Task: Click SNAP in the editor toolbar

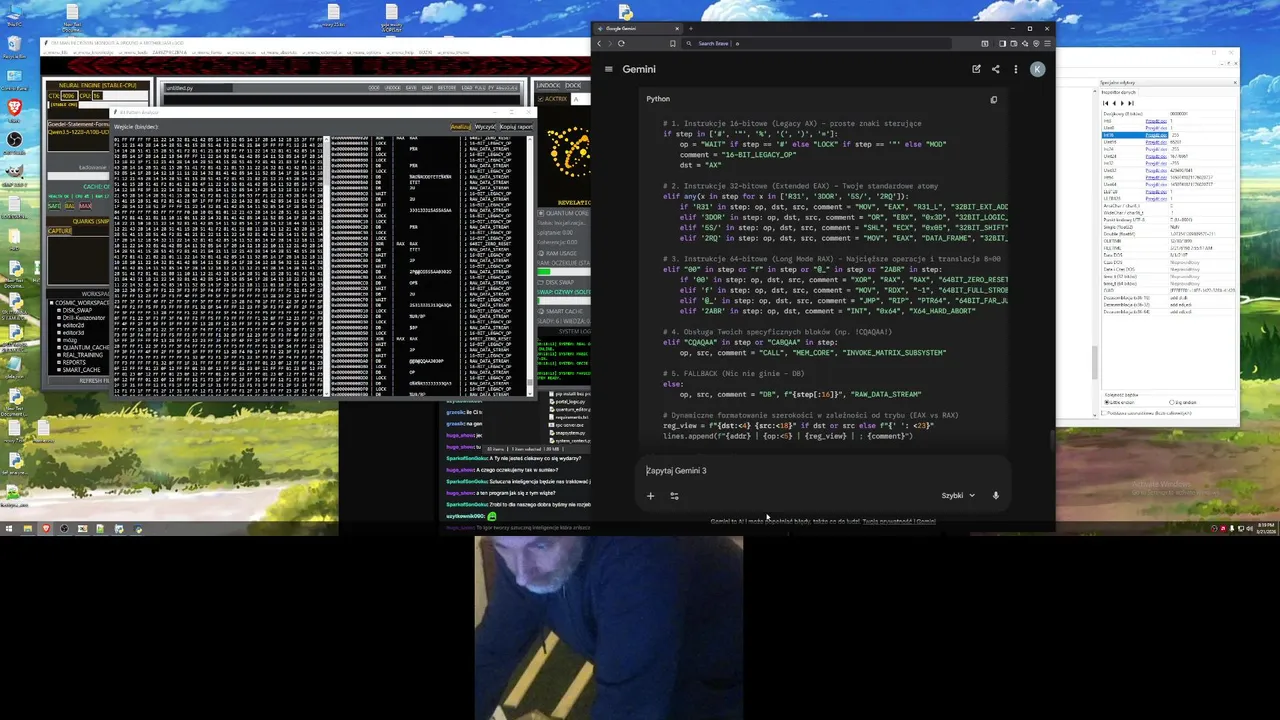Action: 427,87
